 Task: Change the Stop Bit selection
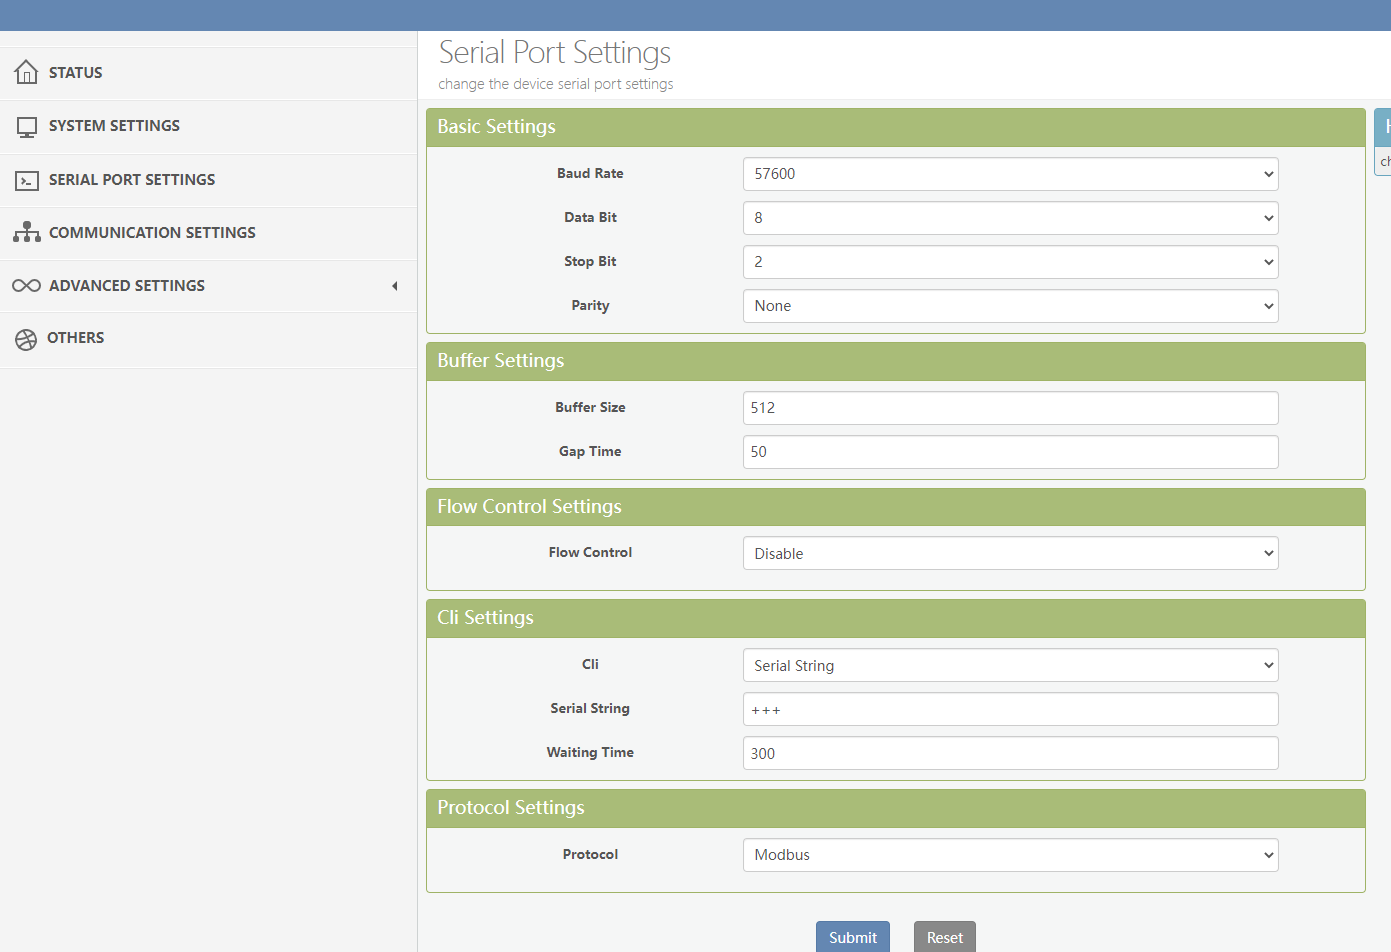point(1010,262)
